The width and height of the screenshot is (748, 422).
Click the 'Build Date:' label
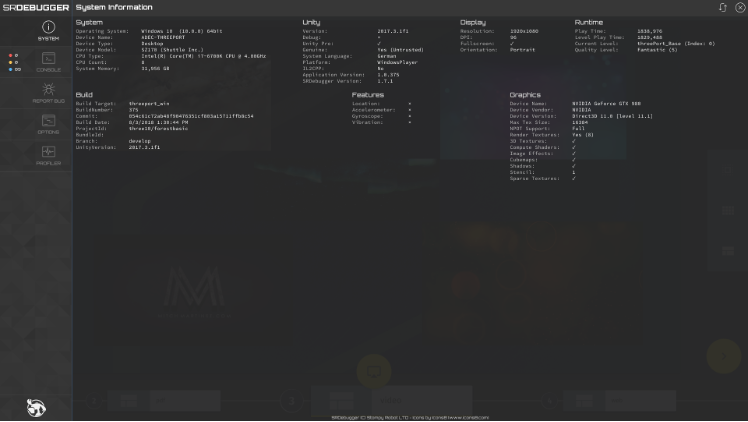(x=93, y=122)
